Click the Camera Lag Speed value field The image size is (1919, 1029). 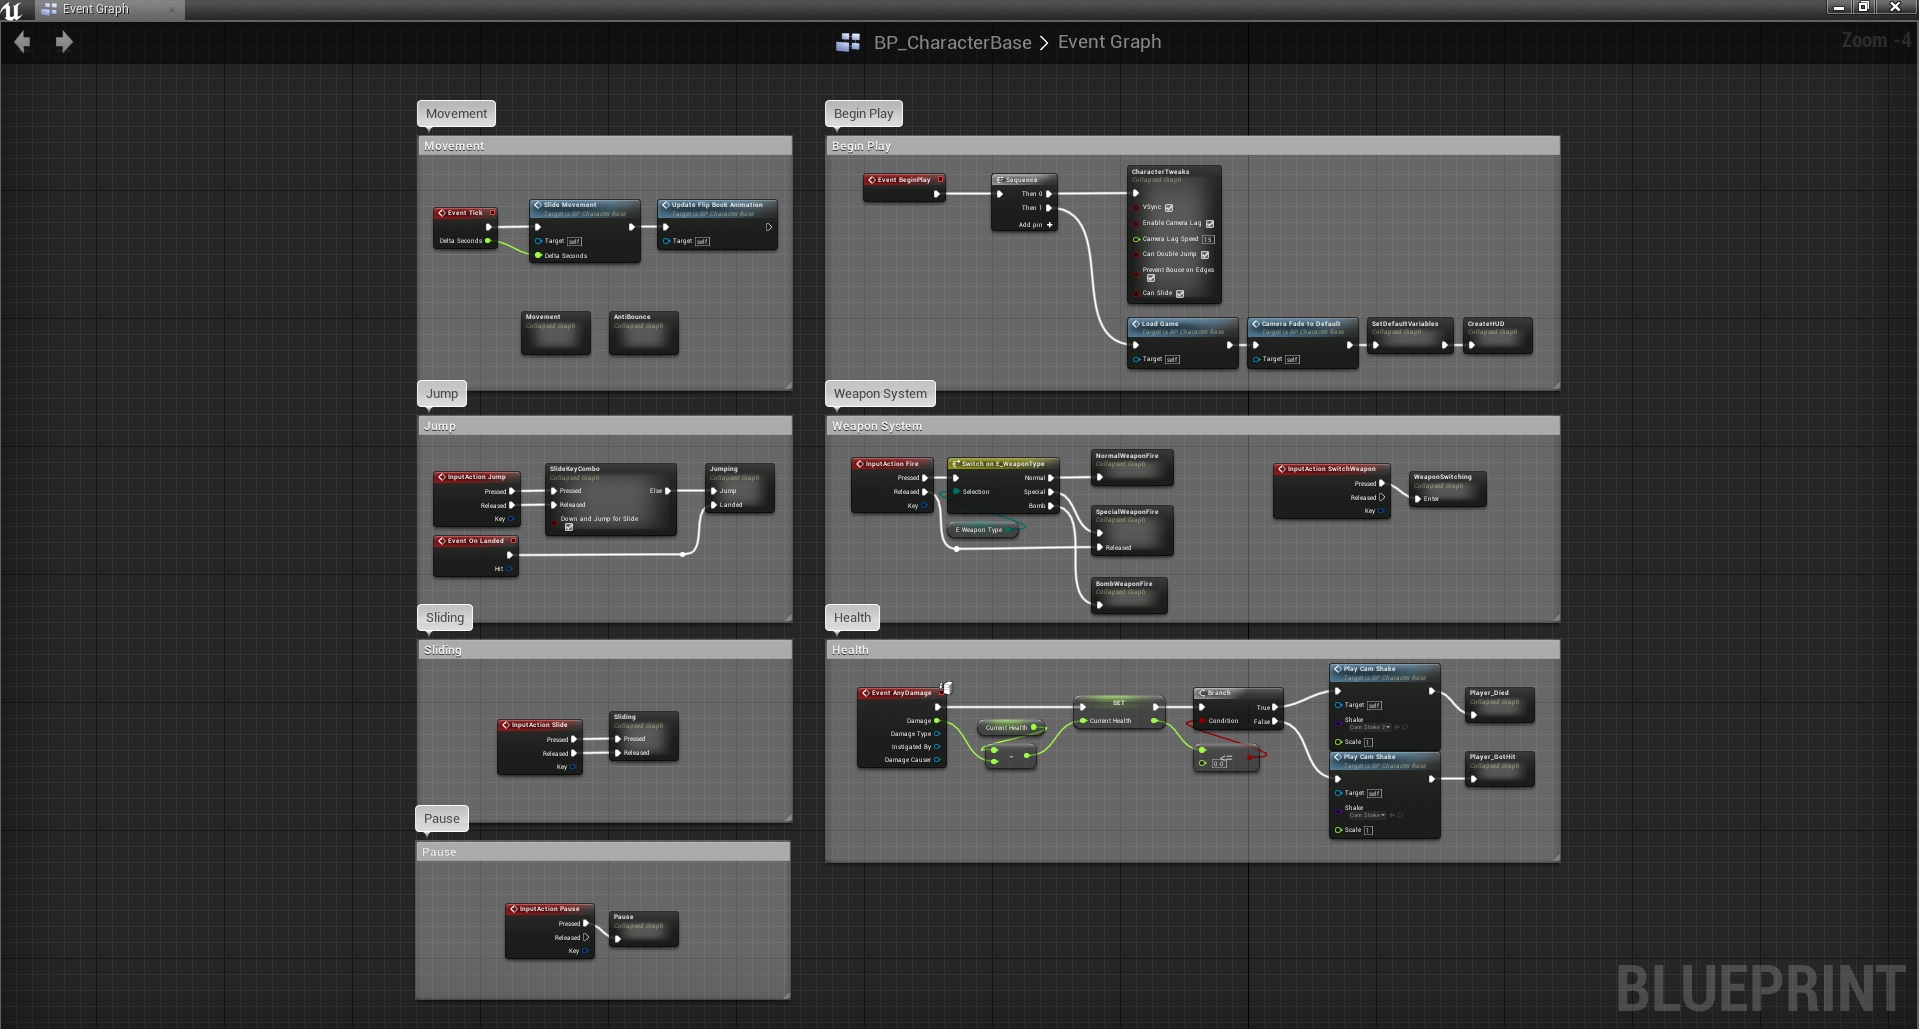(1208, 240)
